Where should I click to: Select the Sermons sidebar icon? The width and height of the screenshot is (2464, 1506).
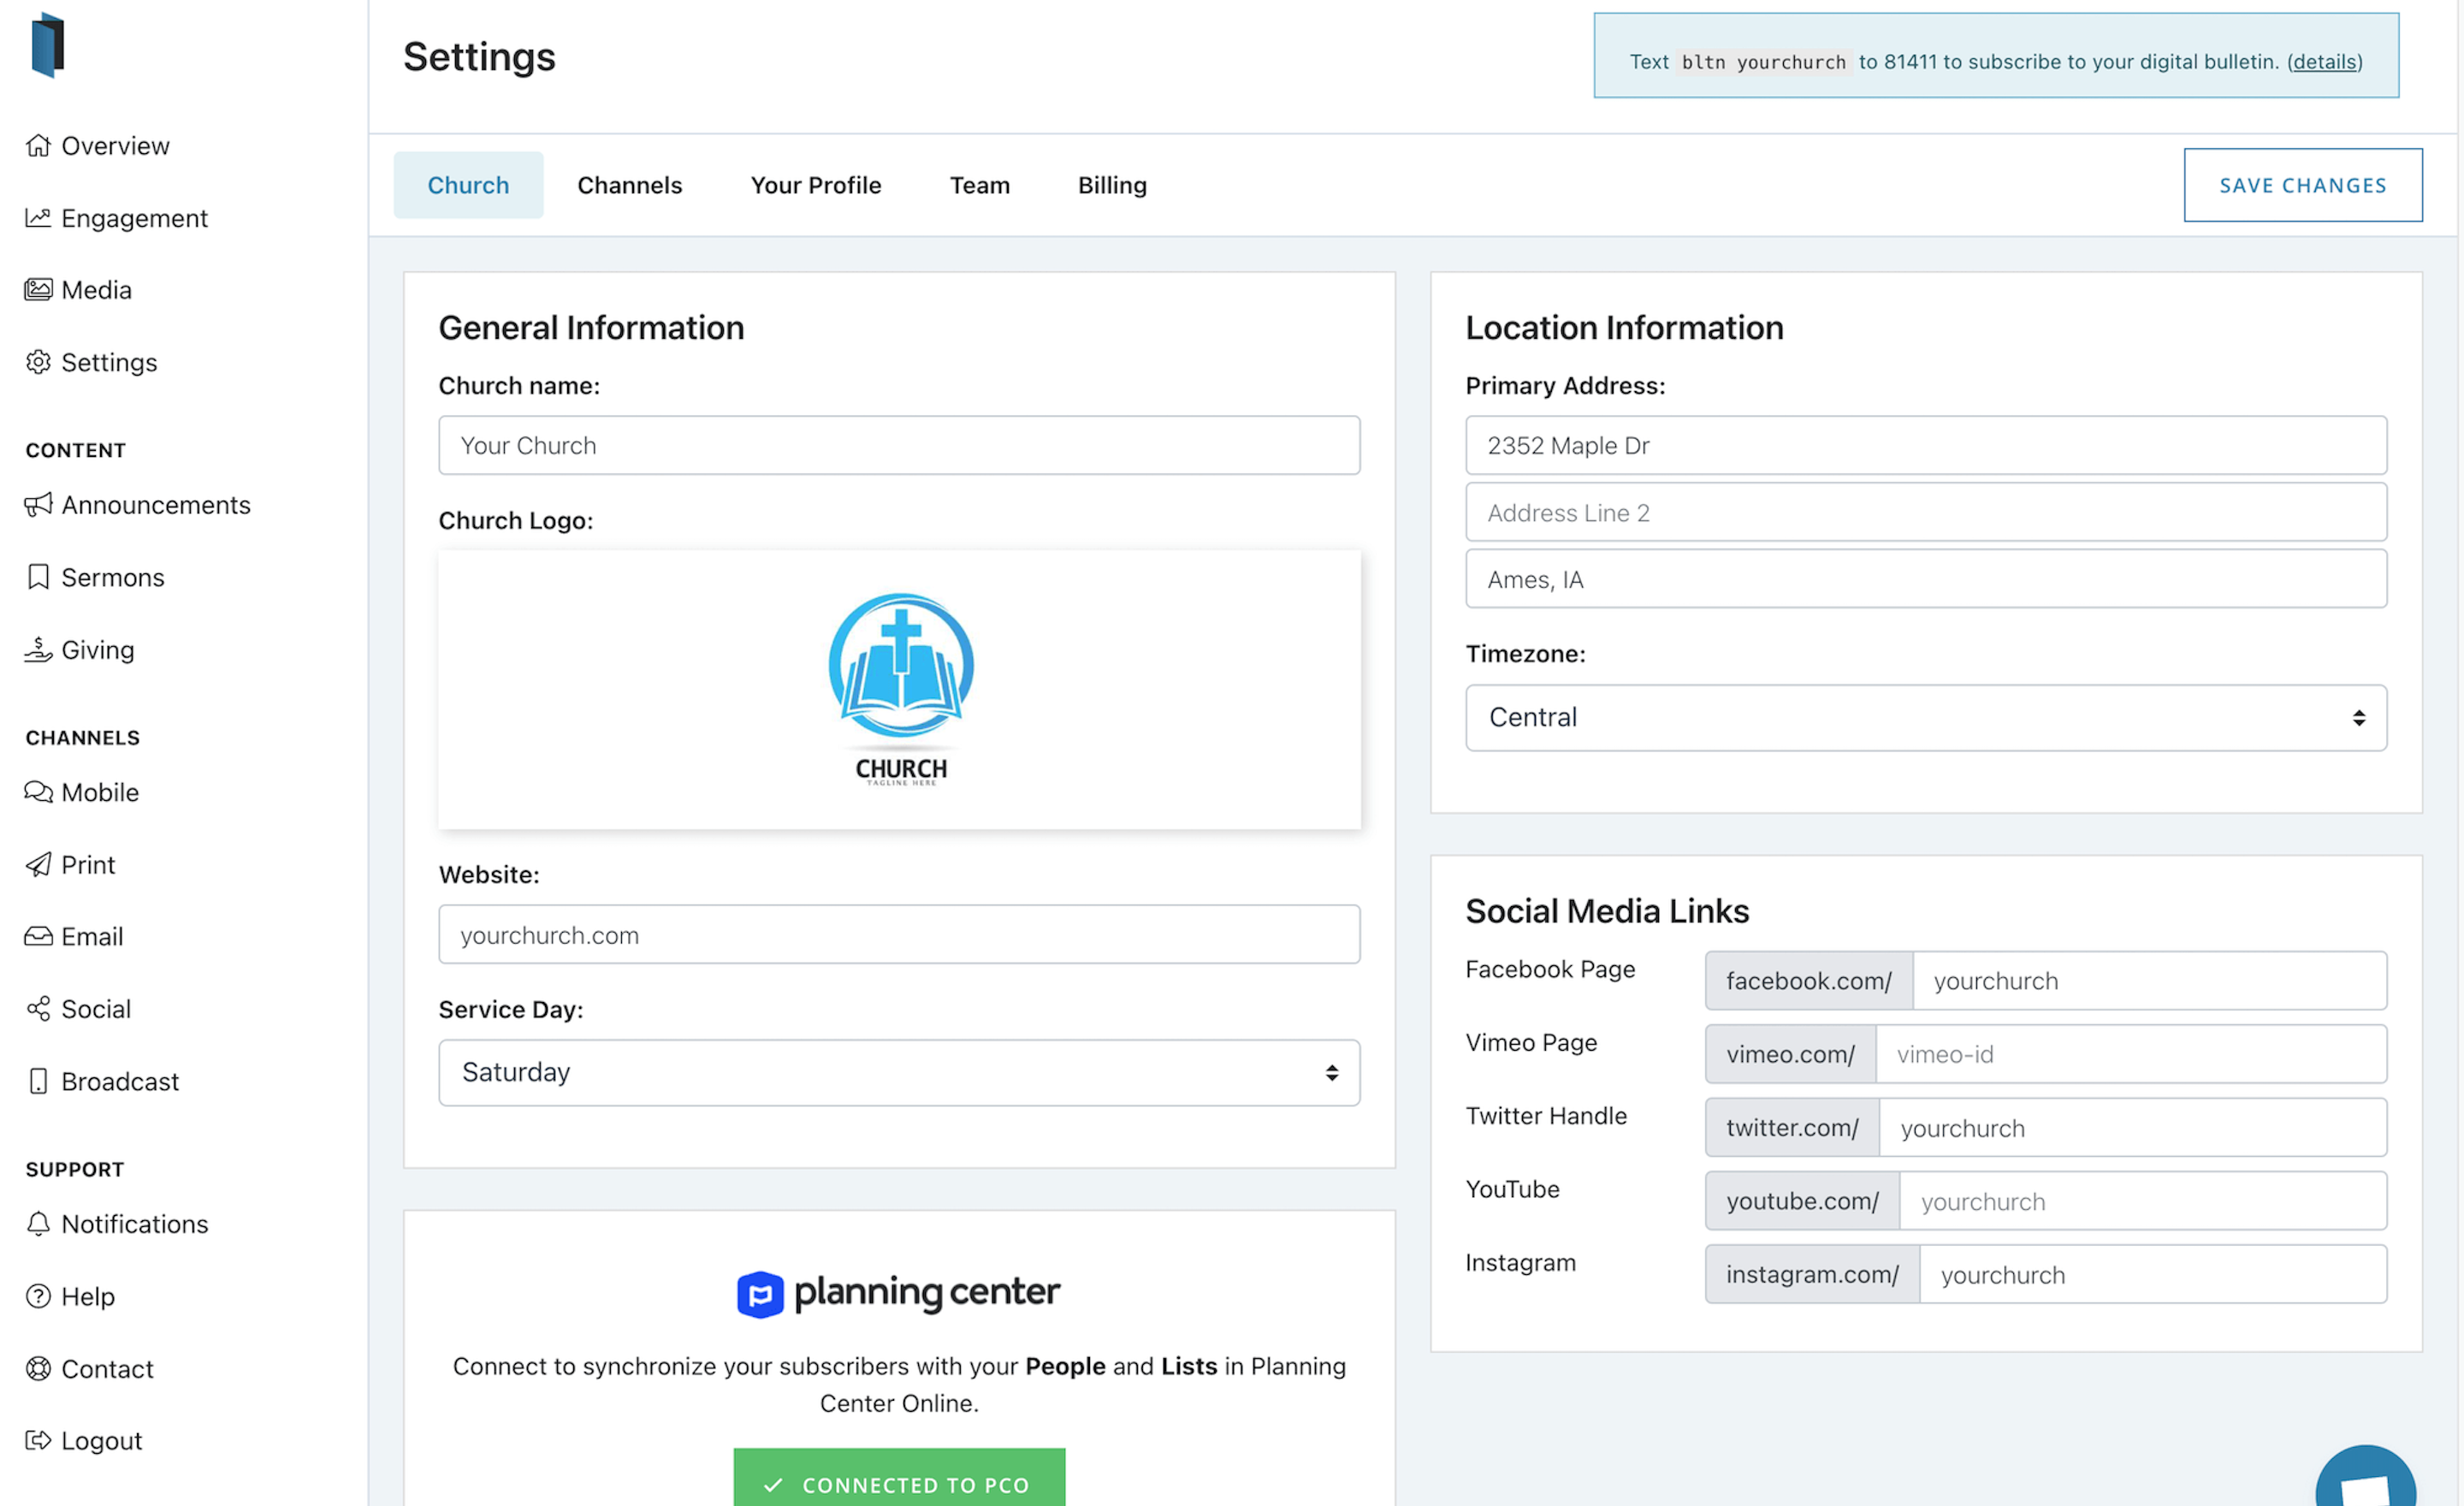point(38,576)
